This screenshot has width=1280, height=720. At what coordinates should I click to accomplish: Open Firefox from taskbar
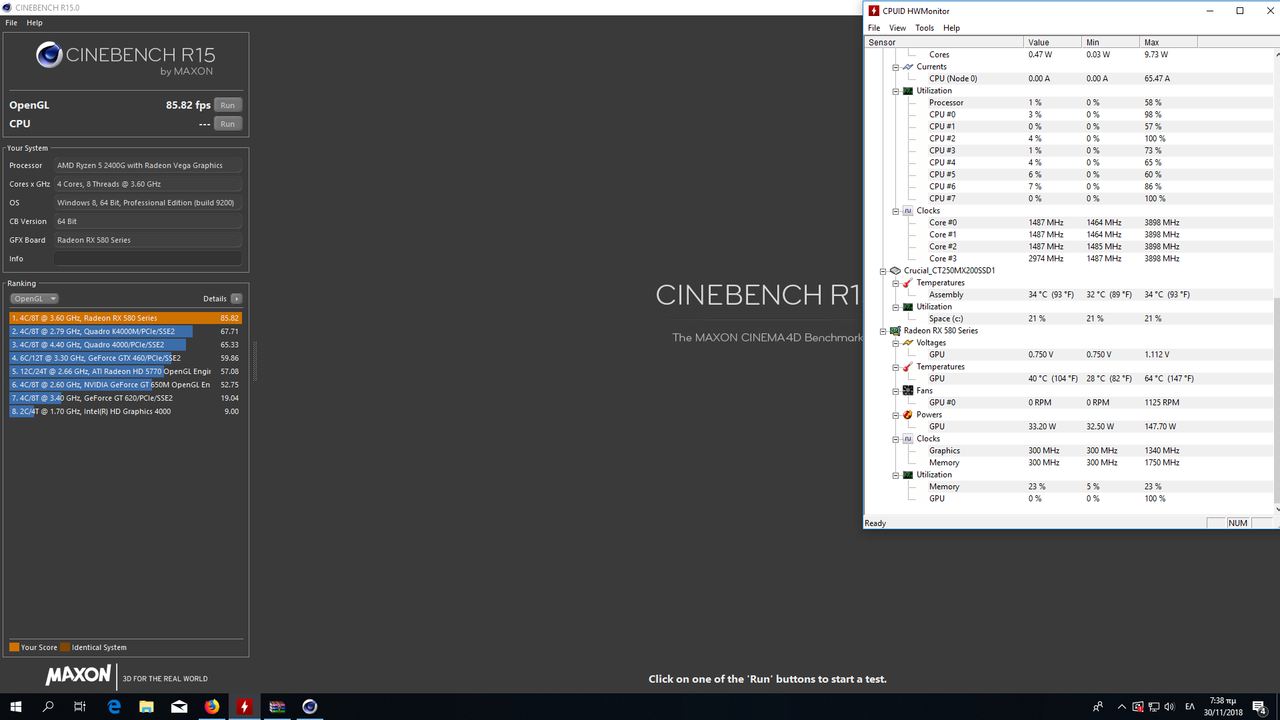212,706
